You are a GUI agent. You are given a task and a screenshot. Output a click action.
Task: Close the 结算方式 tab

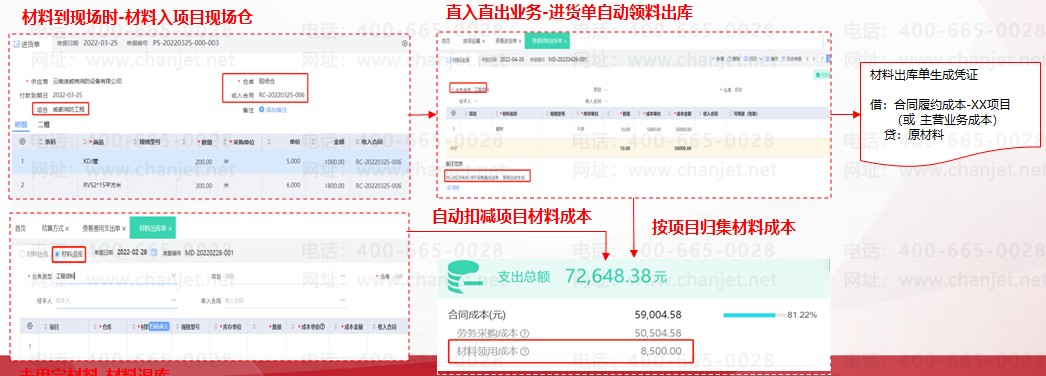pos(67,228)
